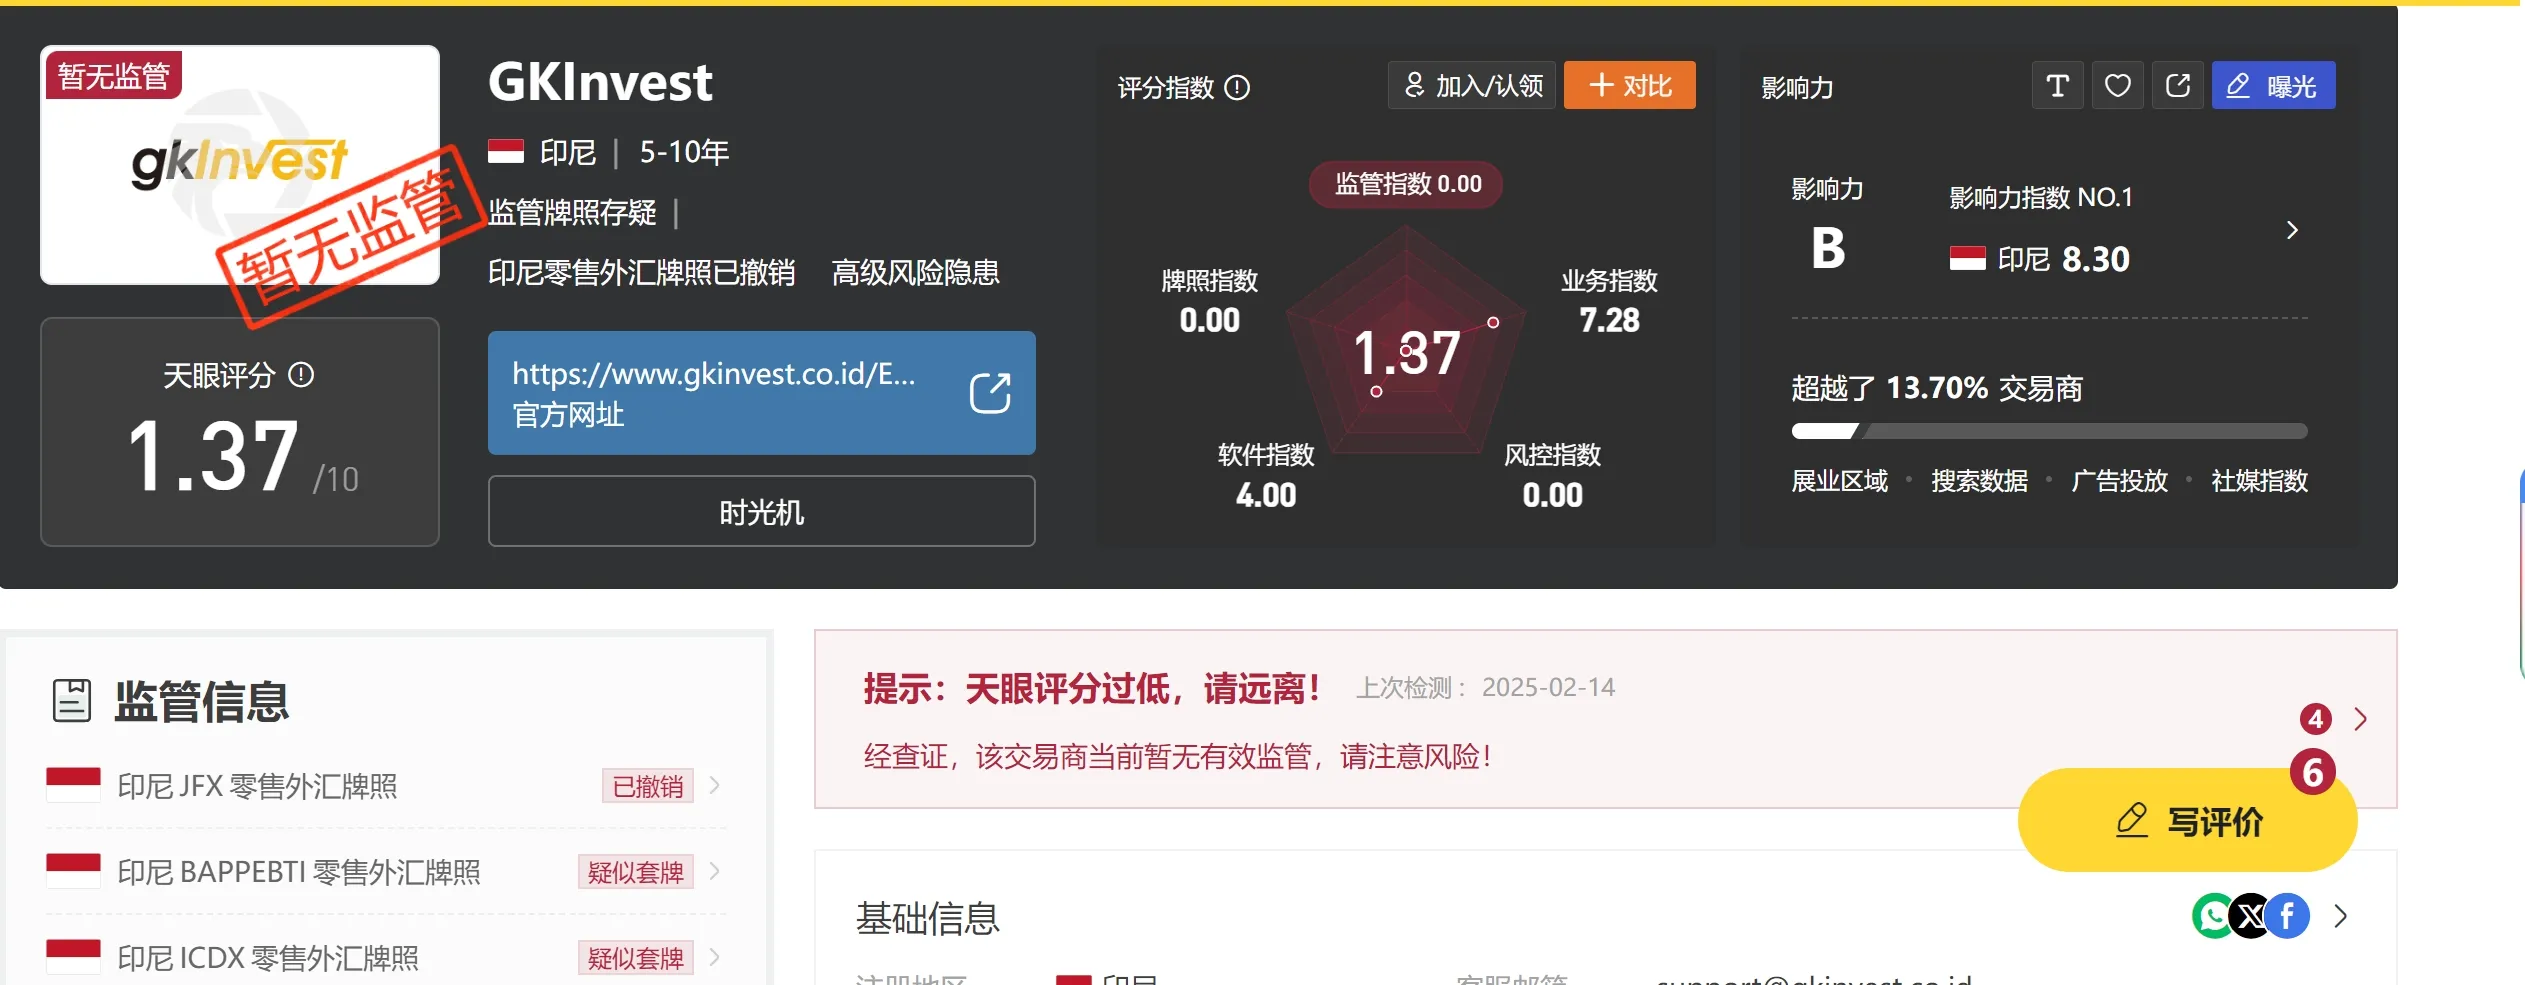This screenshot has height=985, width=2525.
Task: Click the info icon beside 天眼评分
Action: [x=301, y=375]
